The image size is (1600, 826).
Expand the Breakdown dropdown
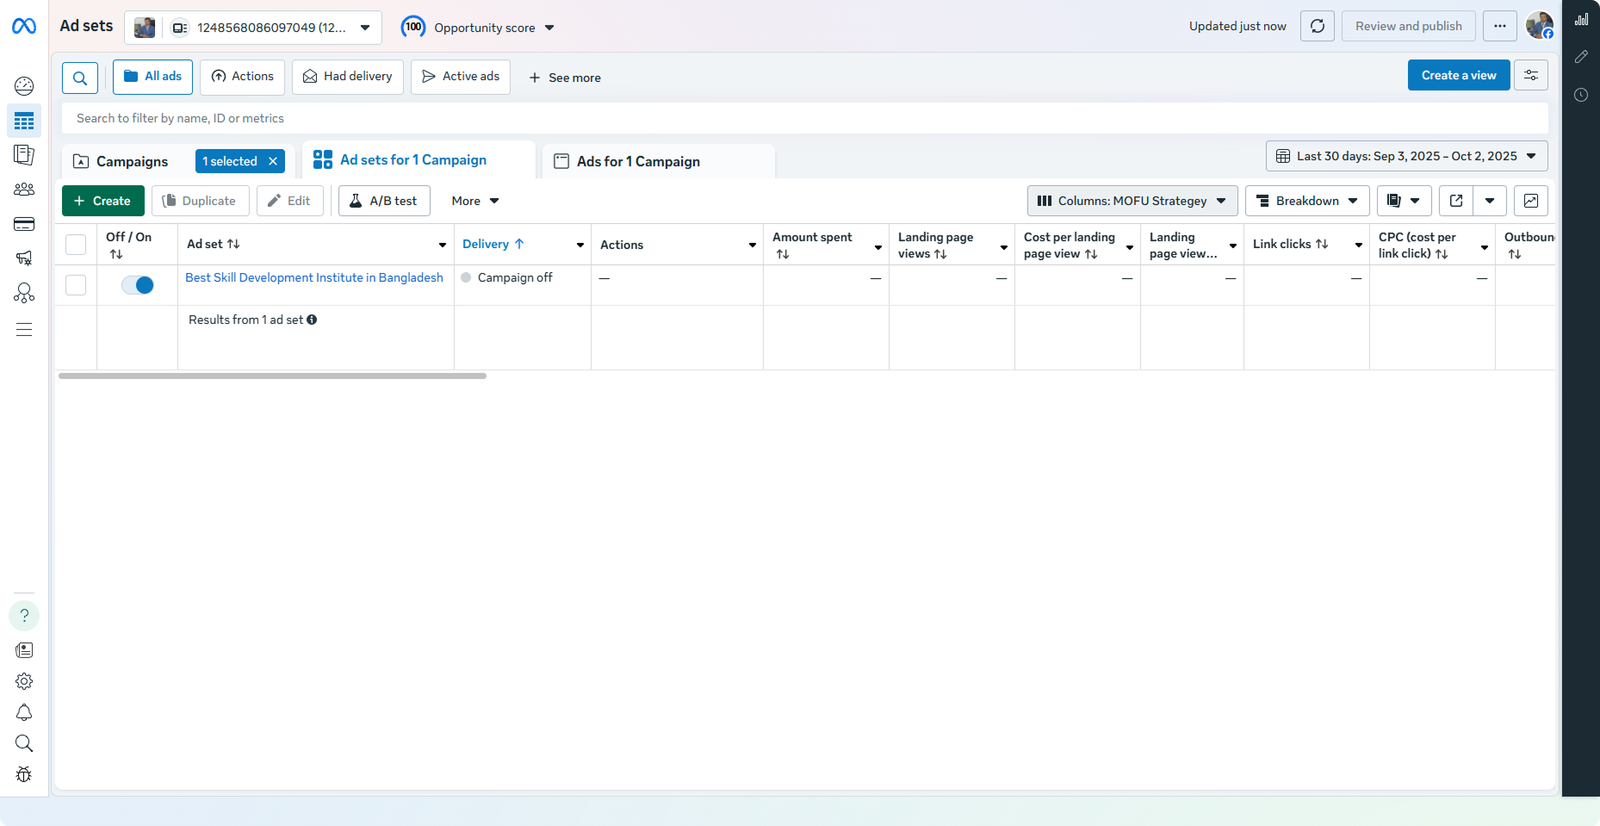[1307, 201]
